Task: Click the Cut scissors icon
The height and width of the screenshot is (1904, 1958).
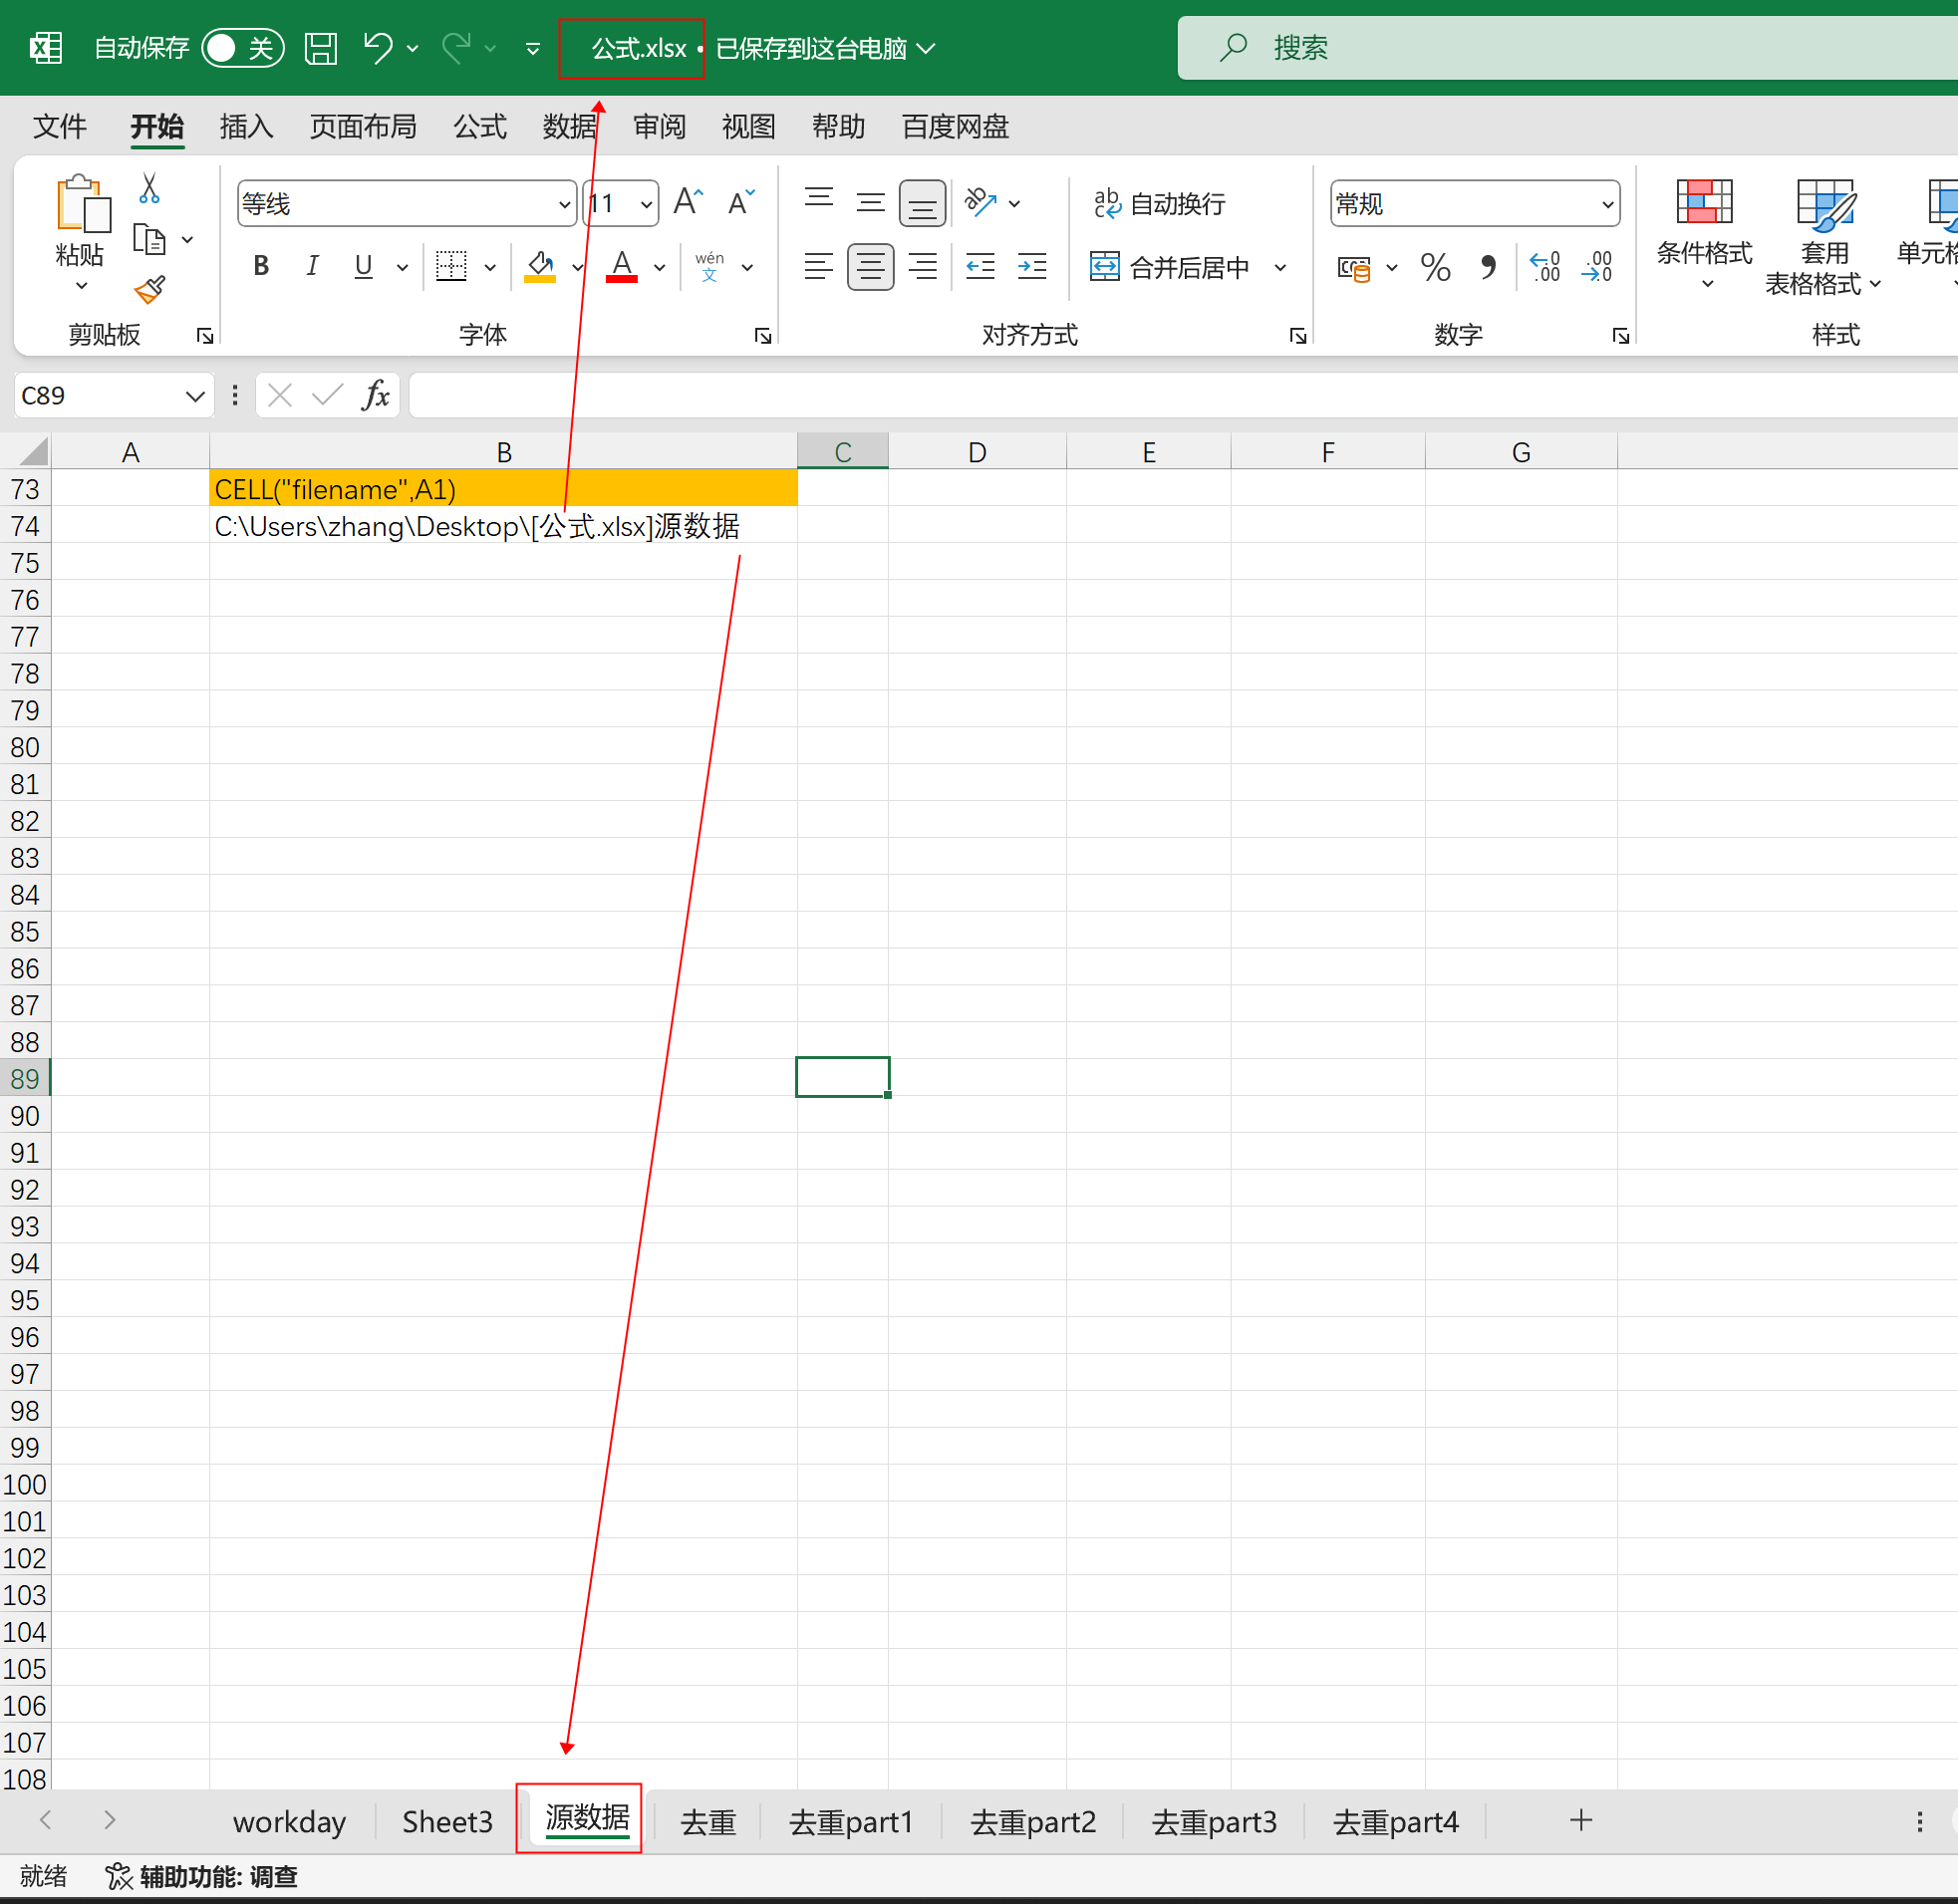Action: (149, 187)
